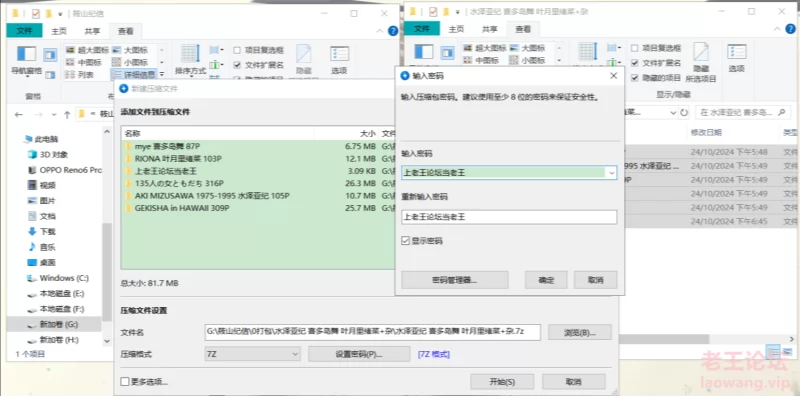
Task: Open help in the 筱山纪信 window
Action: (392, 31)
